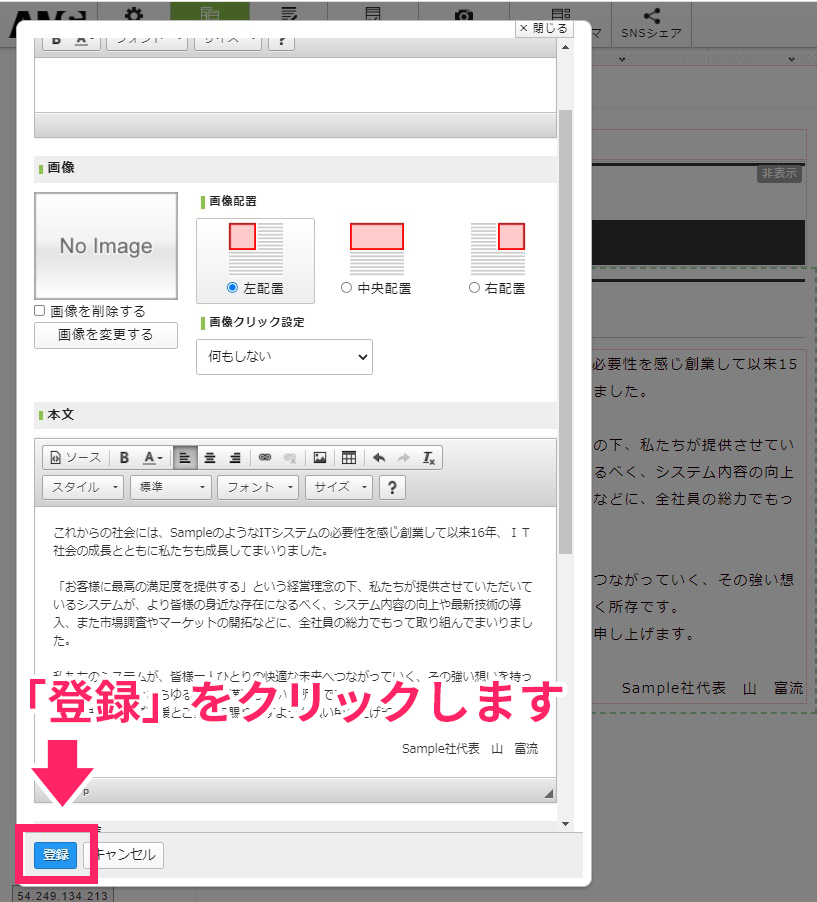This screenshot has height=902, width=817.
Task: Redo edit in 本文 editor toolbar
Action: (x=404, y=458)
